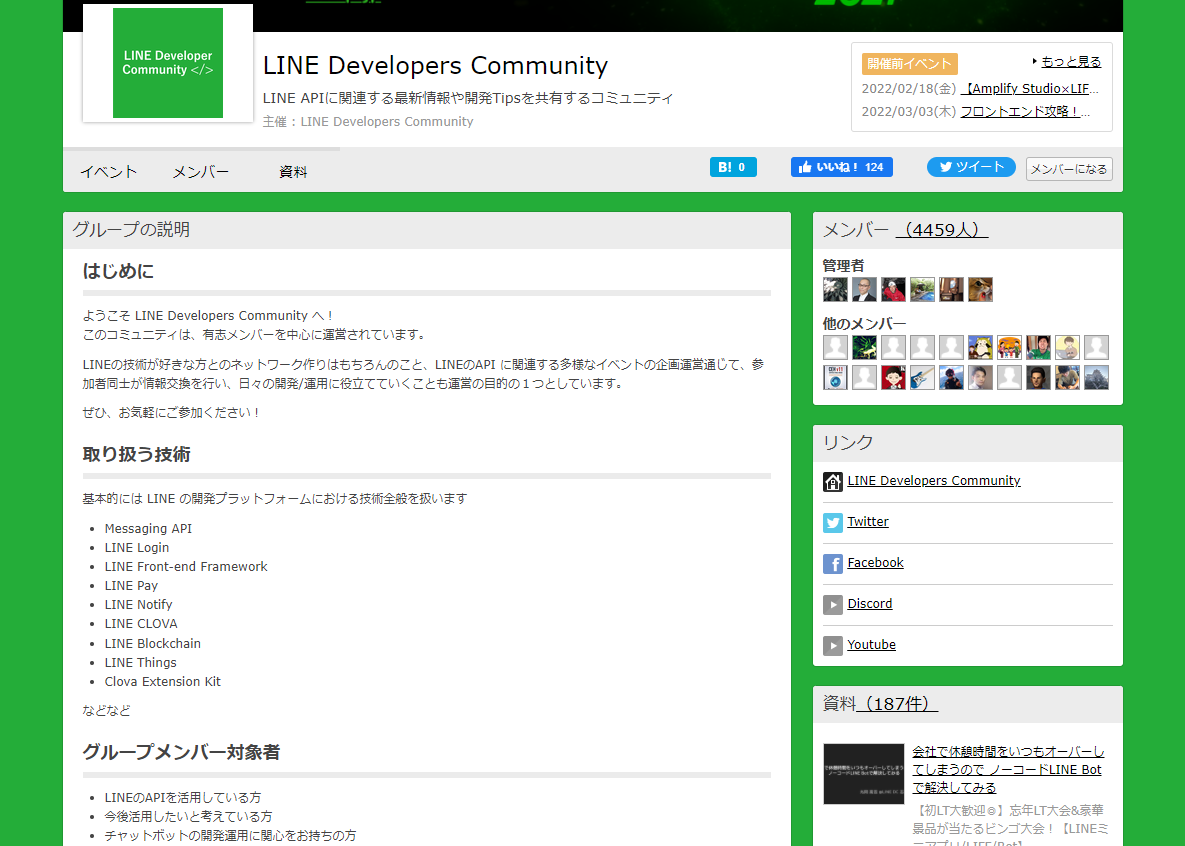Click the グループの説明 panel header
The height and width of the screenshot is (846, 1185).
(427, 230)
